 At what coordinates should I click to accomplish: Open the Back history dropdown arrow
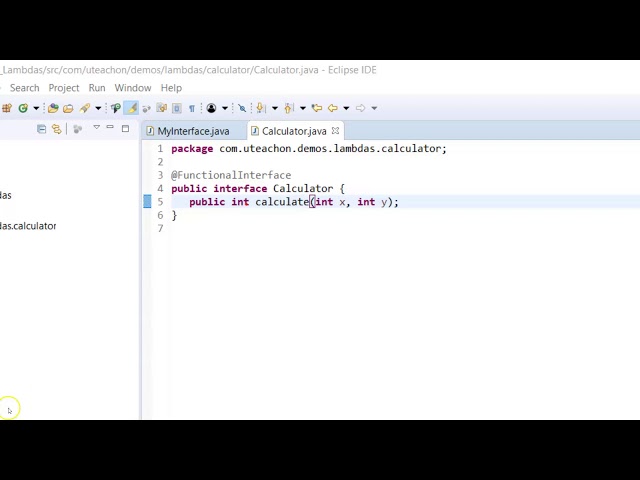pyautogui.click(x=346, y=108)
